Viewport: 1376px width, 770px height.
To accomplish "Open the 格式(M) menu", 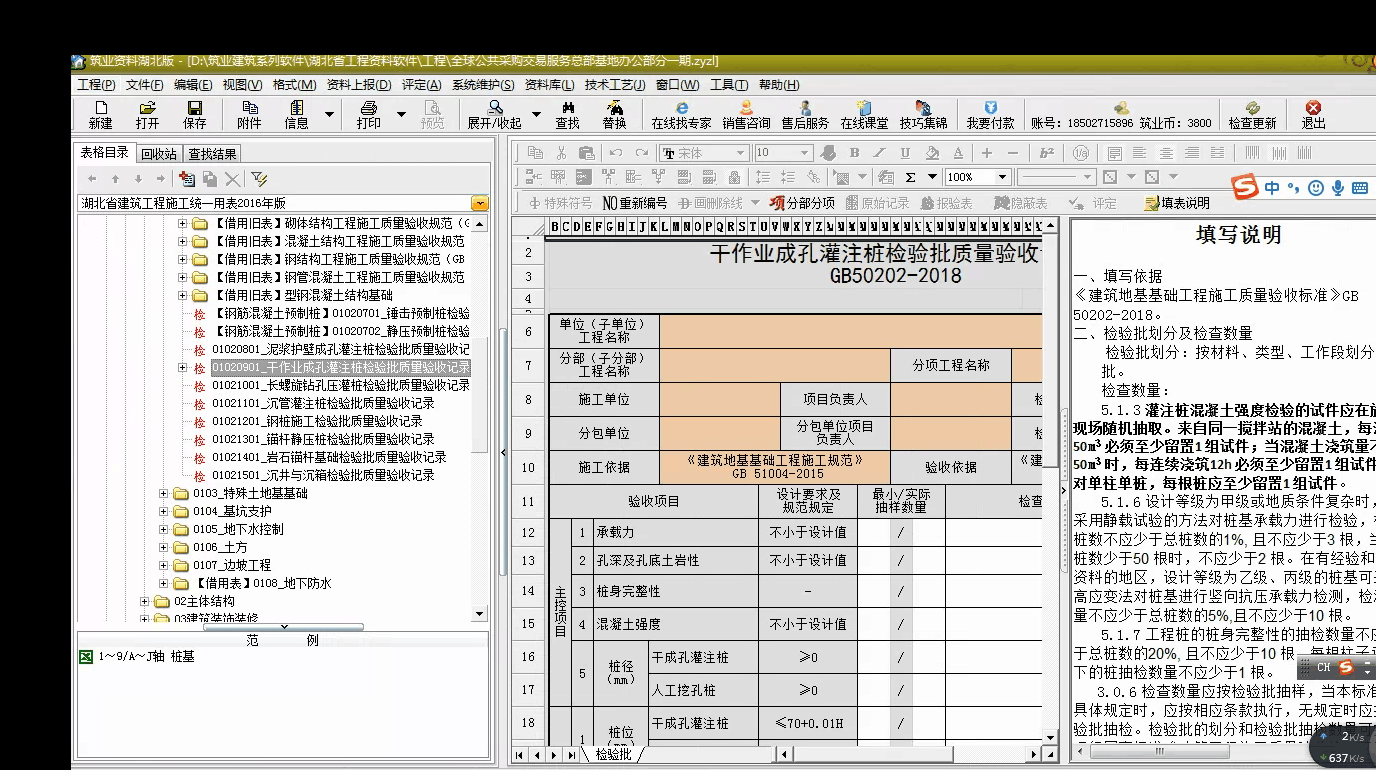I will (x=294, y=85).
